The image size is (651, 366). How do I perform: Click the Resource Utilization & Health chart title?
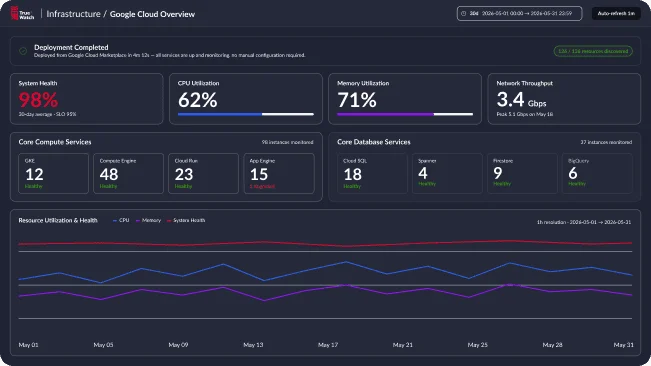coord(58,220)
